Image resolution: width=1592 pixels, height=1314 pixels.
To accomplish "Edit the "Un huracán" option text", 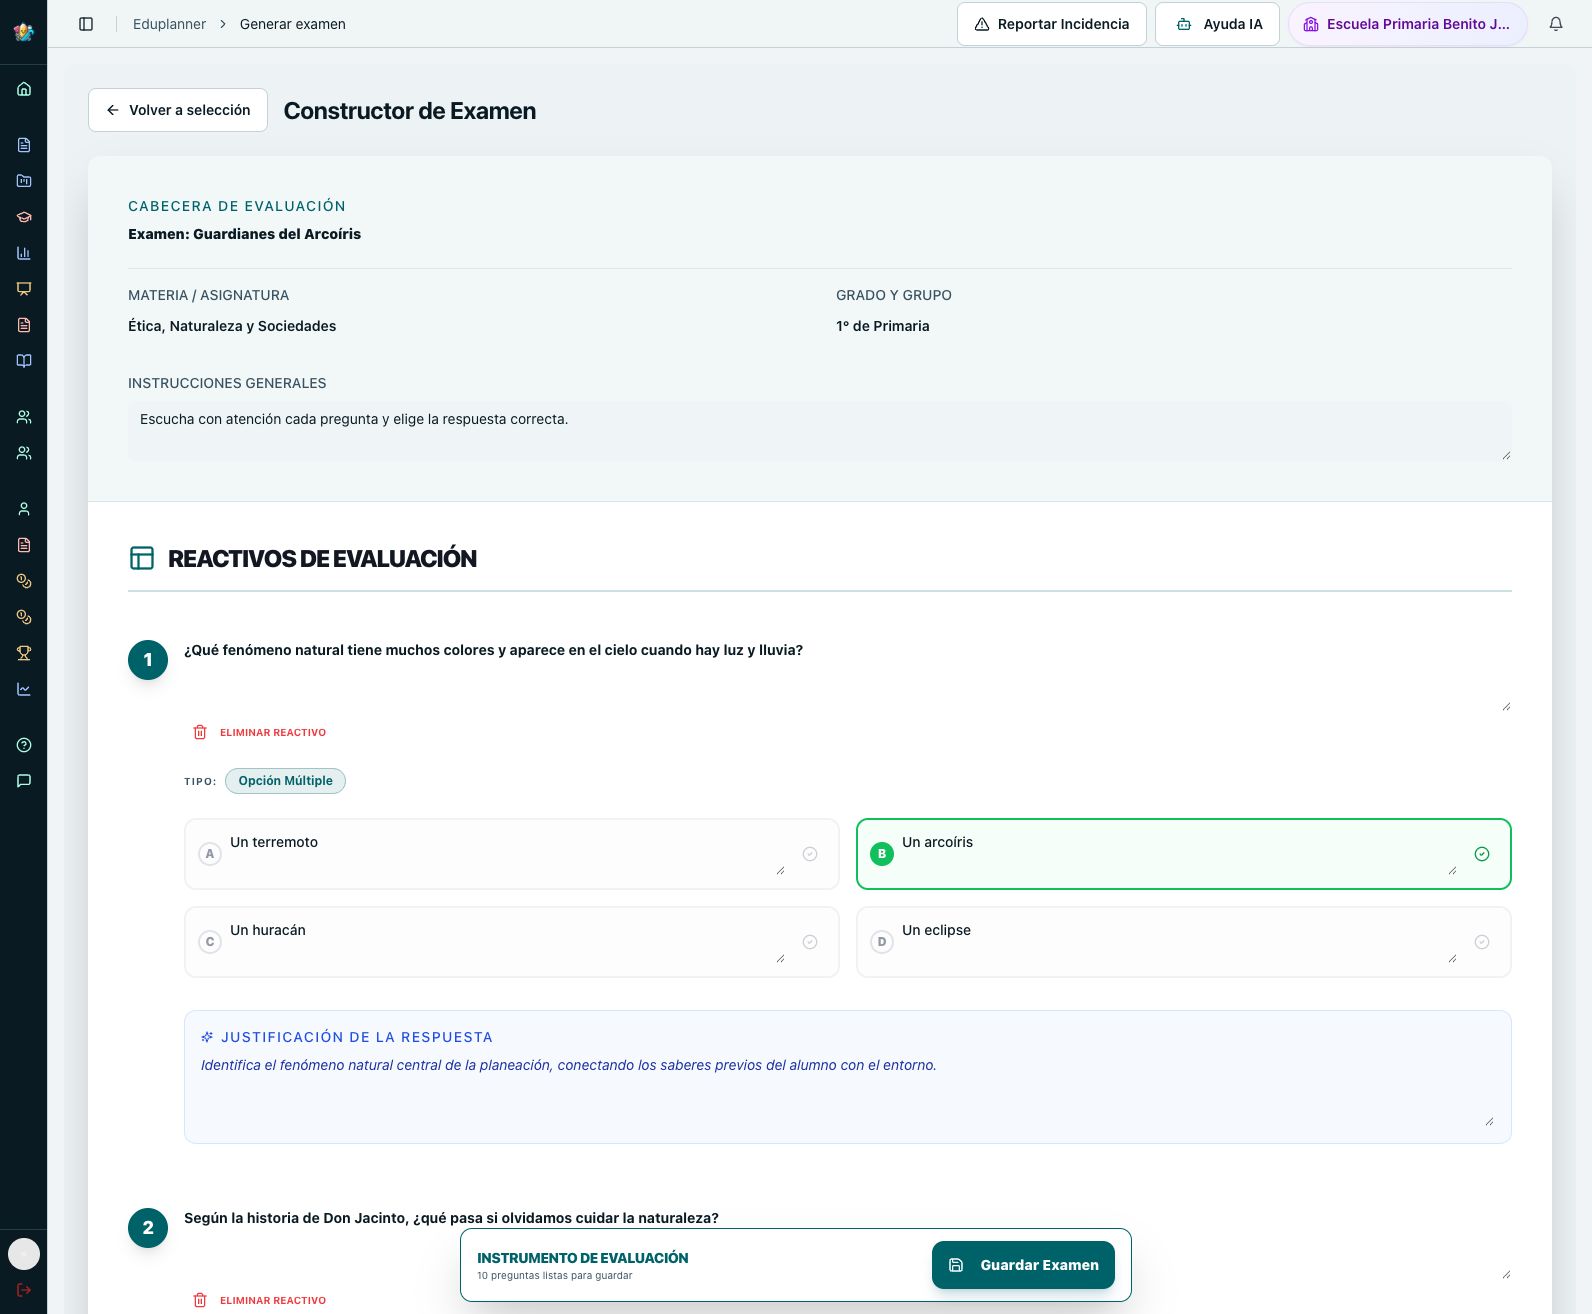I will tap(508, 942).
